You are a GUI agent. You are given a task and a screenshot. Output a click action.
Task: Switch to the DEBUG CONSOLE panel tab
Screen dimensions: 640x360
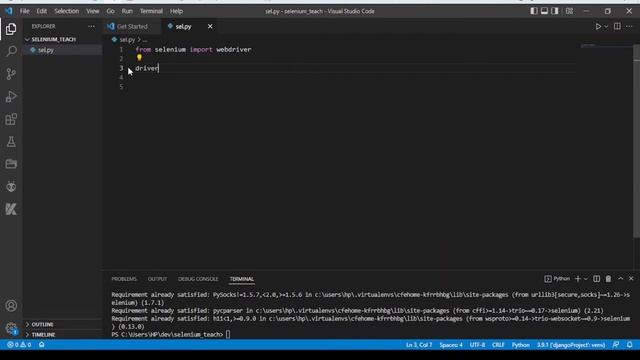pyautogui.click(x=198, y=279)
